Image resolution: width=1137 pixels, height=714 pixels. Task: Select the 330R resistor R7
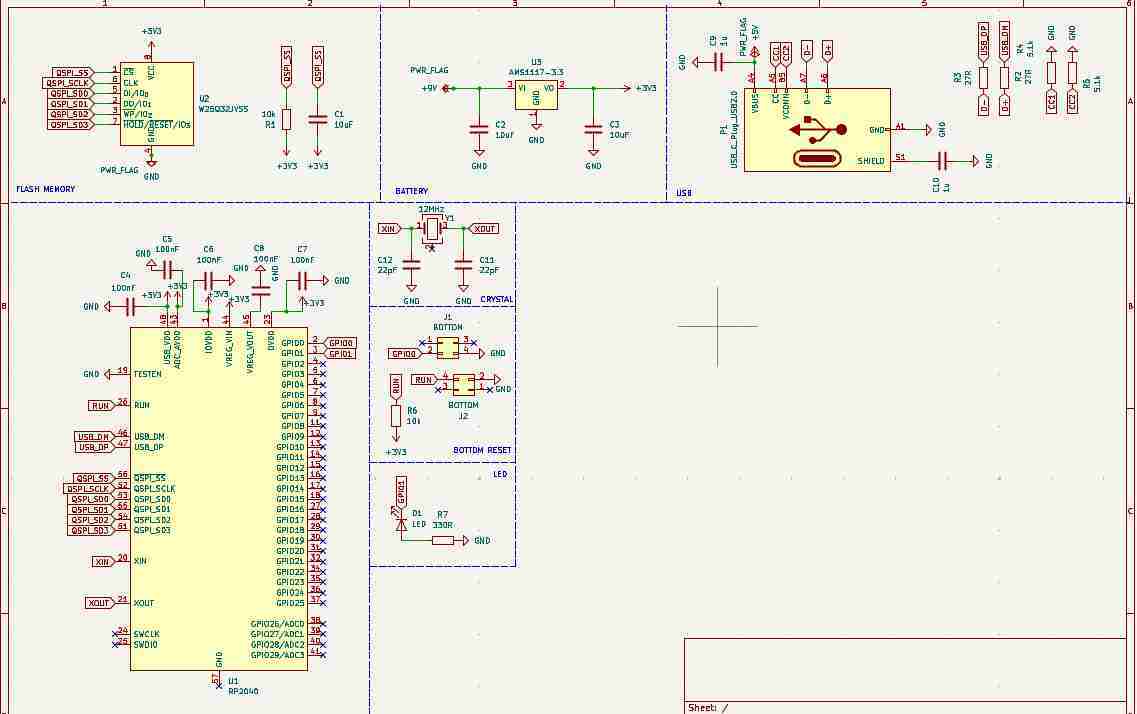click(x=441, y=540)
